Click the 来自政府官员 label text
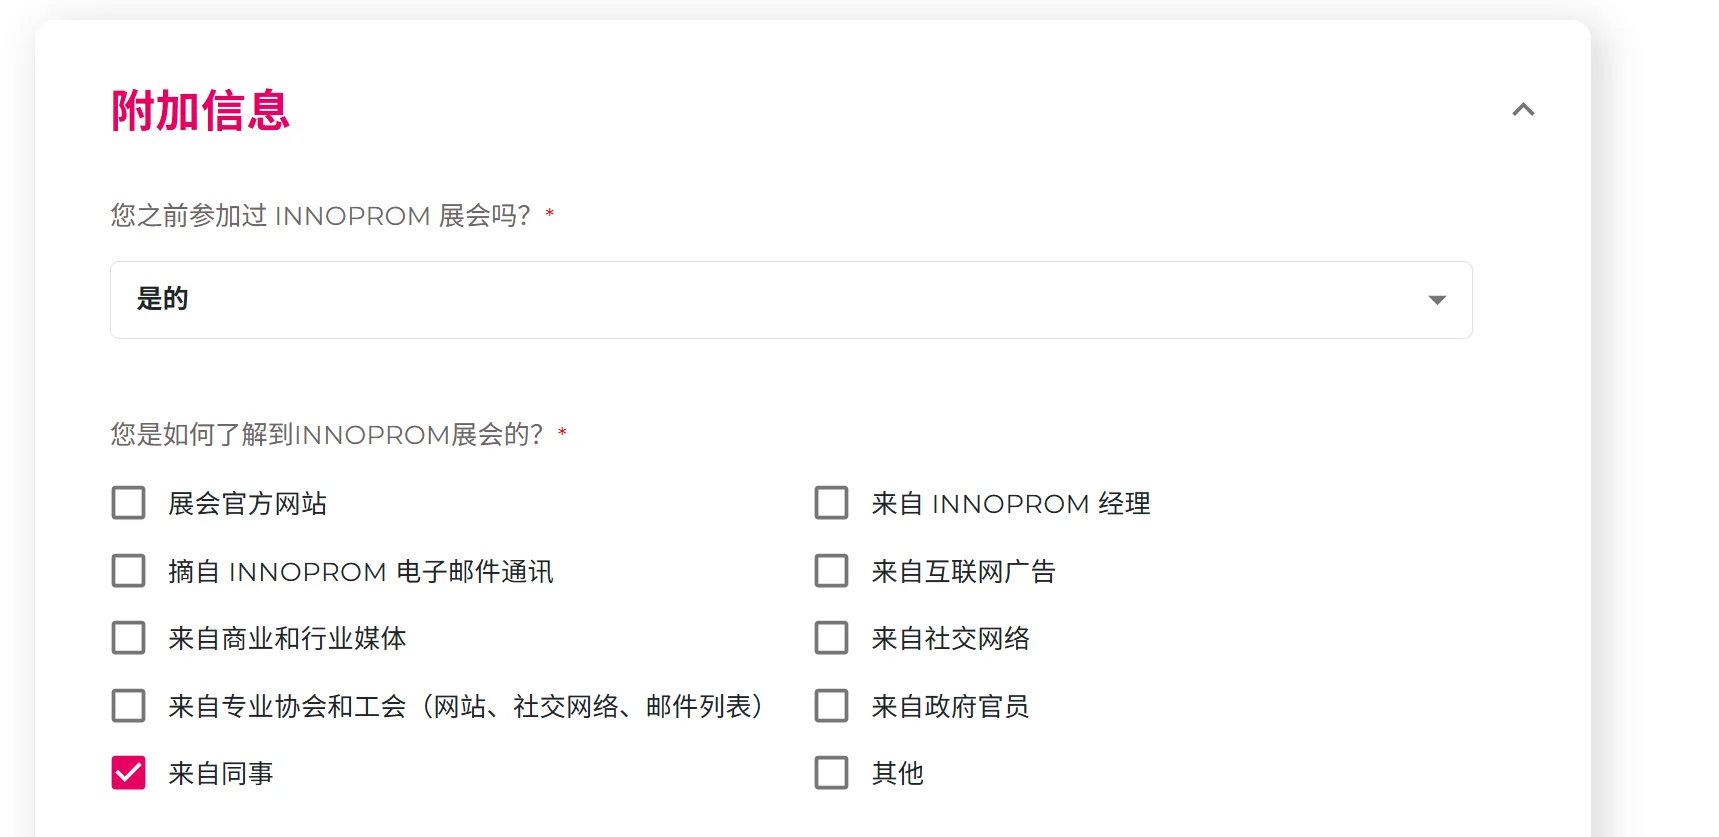Image resolution: width=1719 pixels, height=837 pixels. [951, 707]
